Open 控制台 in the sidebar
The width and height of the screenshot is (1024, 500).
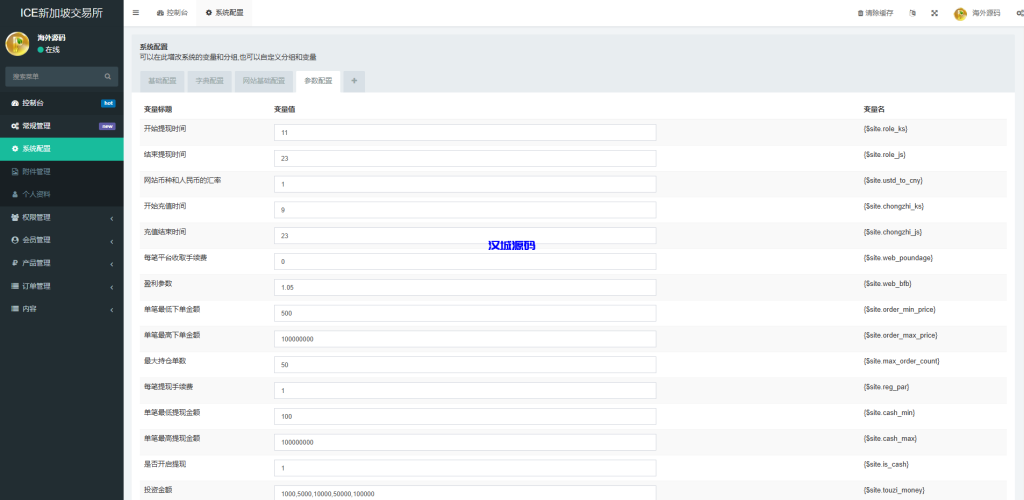tap(40, 103)
